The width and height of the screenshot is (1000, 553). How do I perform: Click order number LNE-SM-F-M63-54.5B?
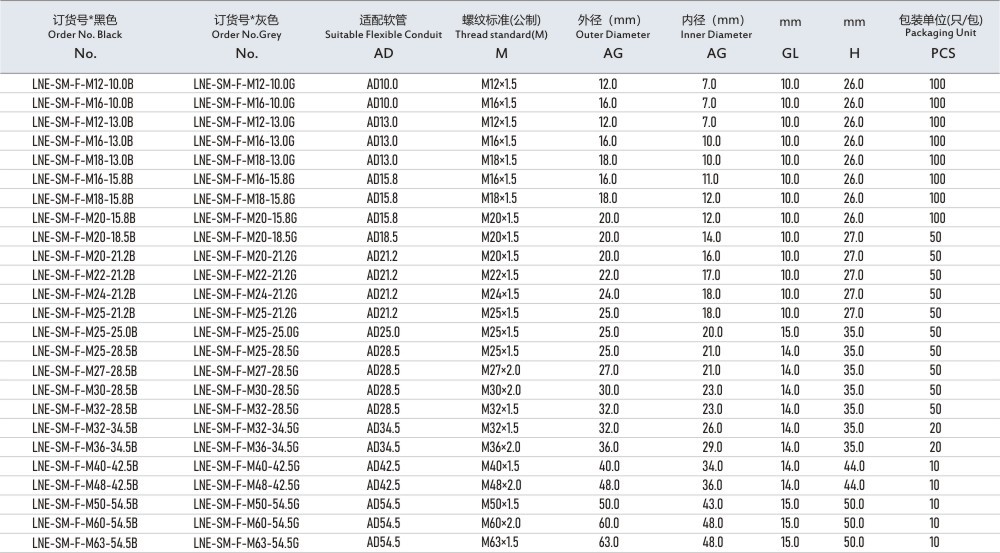click(84, 543)
